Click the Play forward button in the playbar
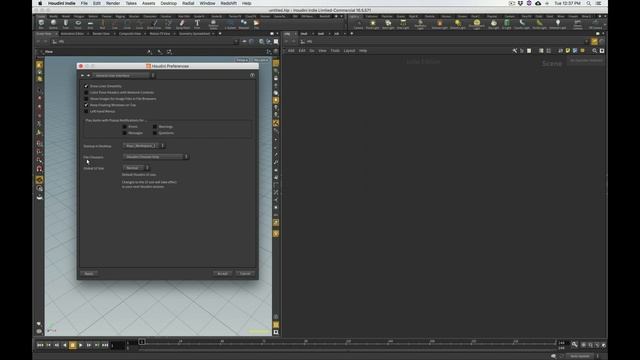Viewport: 640px width, 360px height. click(x=81, y=345)
